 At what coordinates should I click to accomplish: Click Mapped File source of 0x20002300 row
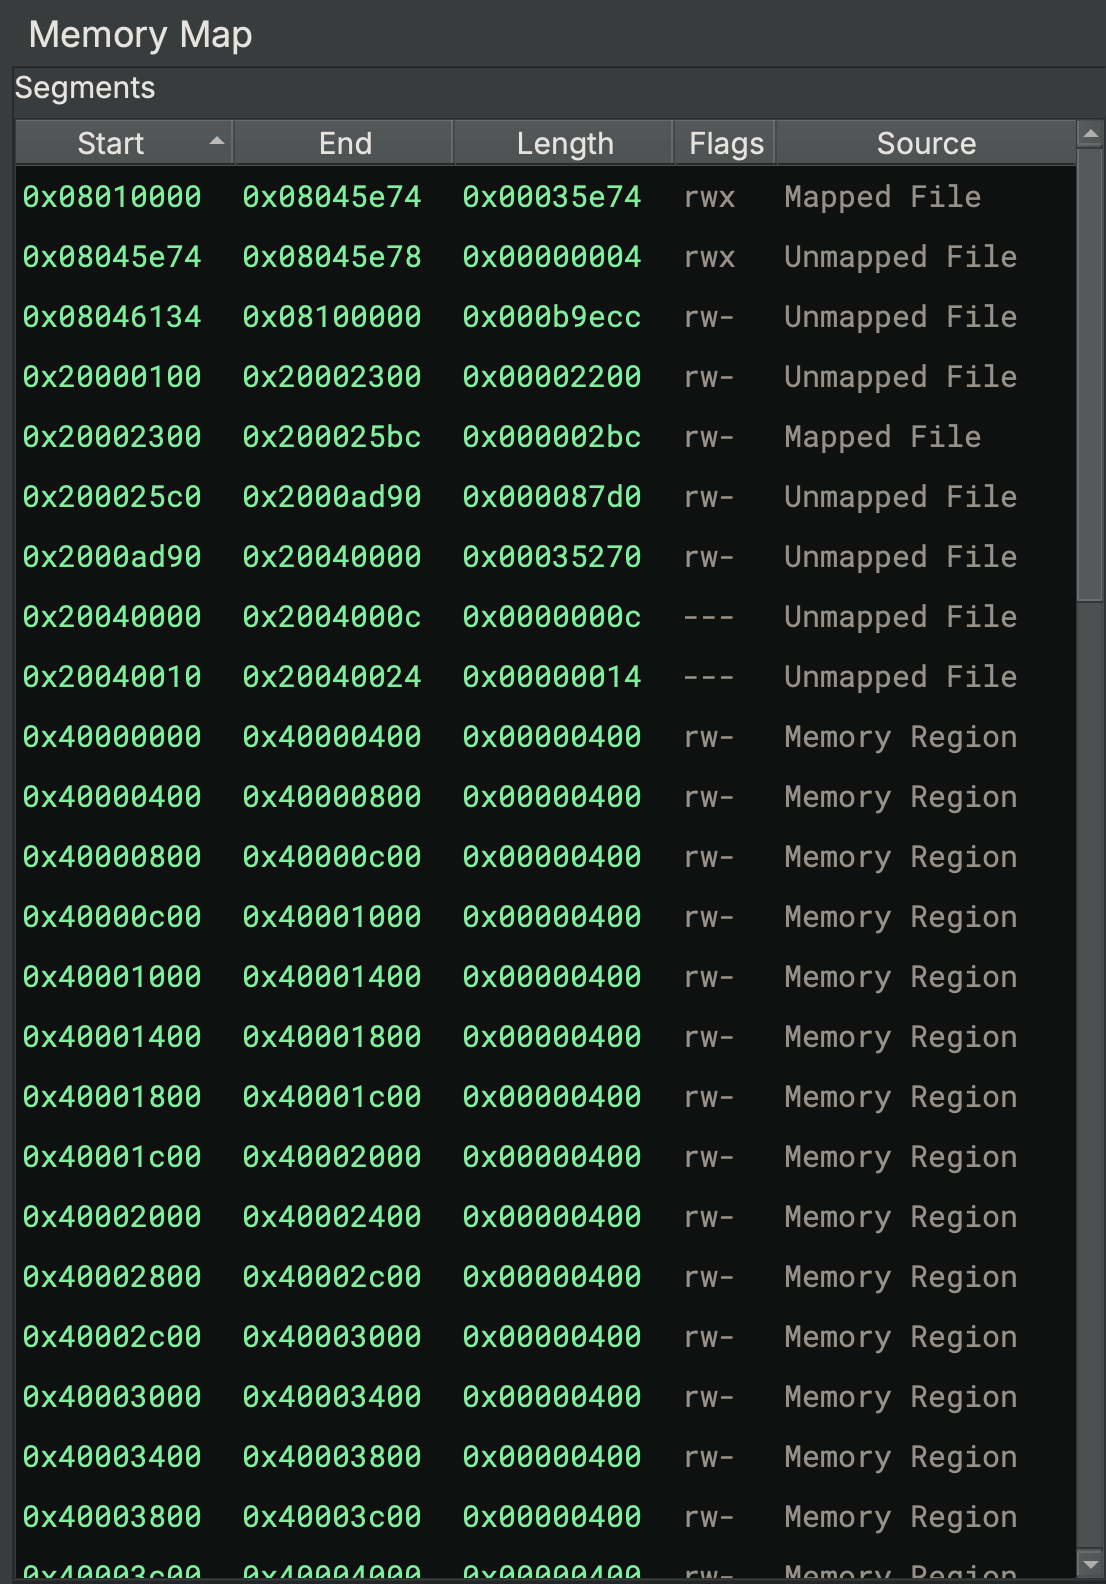(x=883, y=437)
